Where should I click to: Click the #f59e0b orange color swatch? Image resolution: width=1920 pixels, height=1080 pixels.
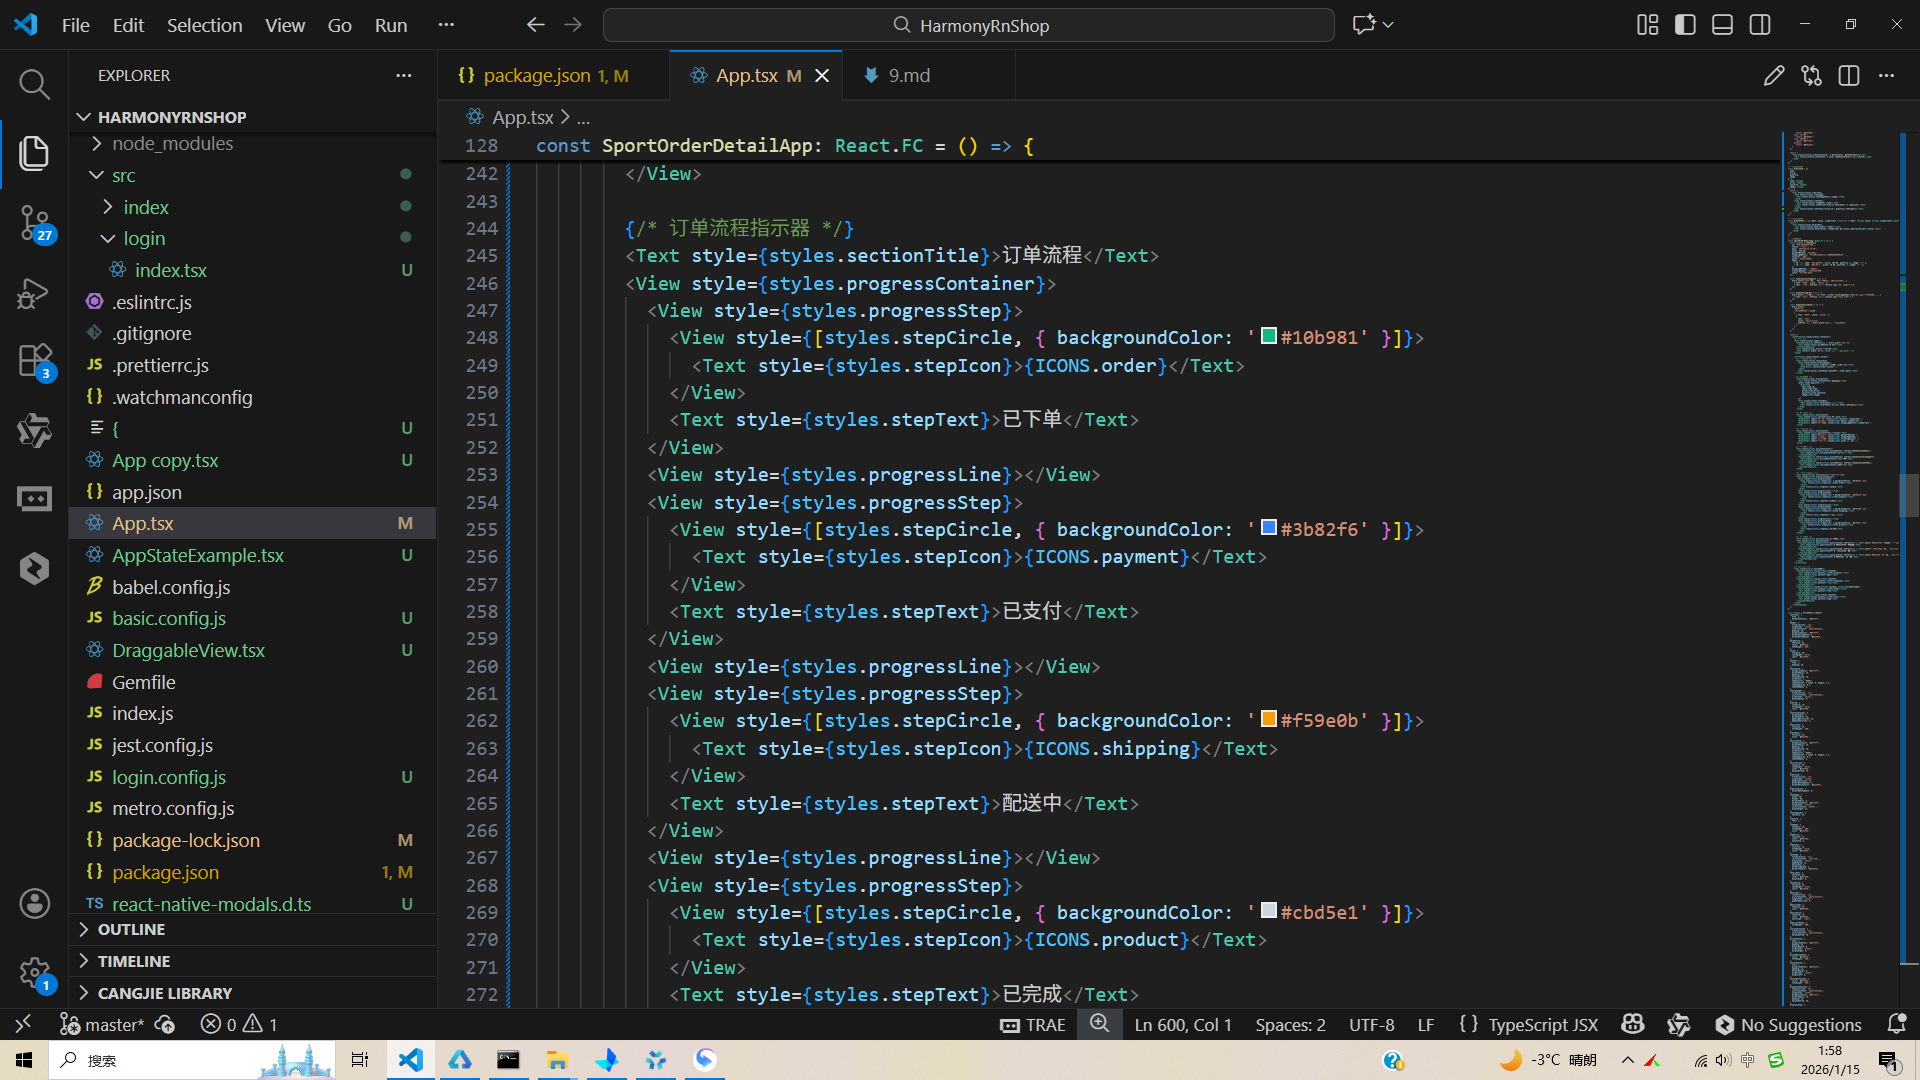point(1268,719)
